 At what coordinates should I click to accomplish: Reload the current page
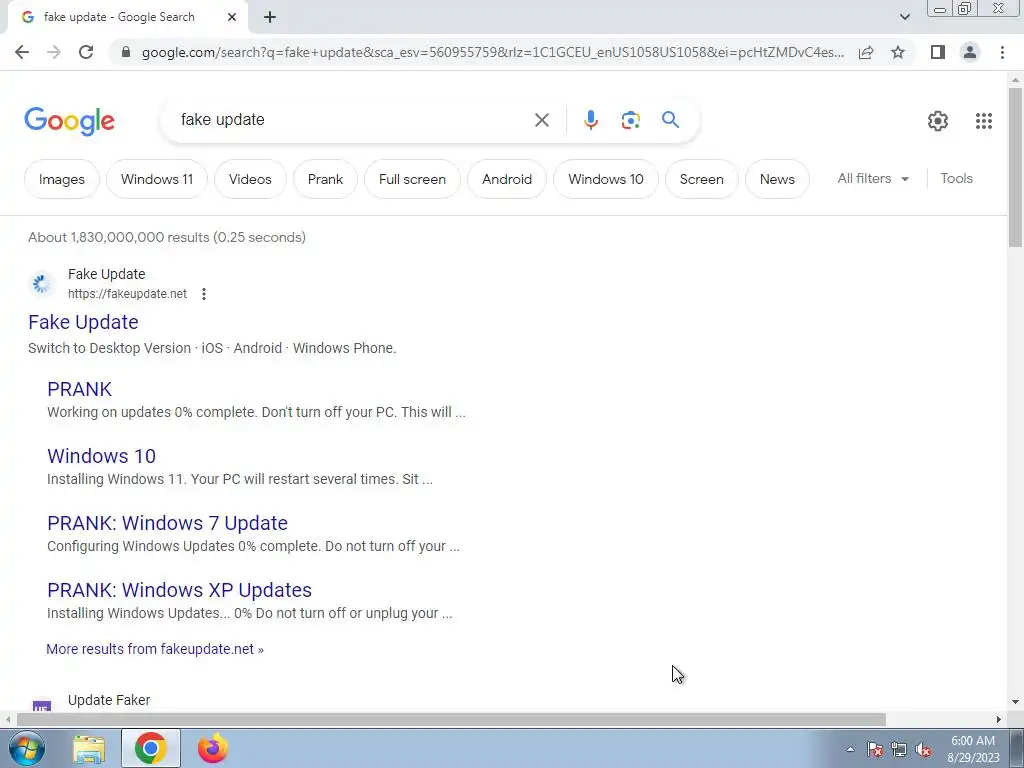pos(86,52)
